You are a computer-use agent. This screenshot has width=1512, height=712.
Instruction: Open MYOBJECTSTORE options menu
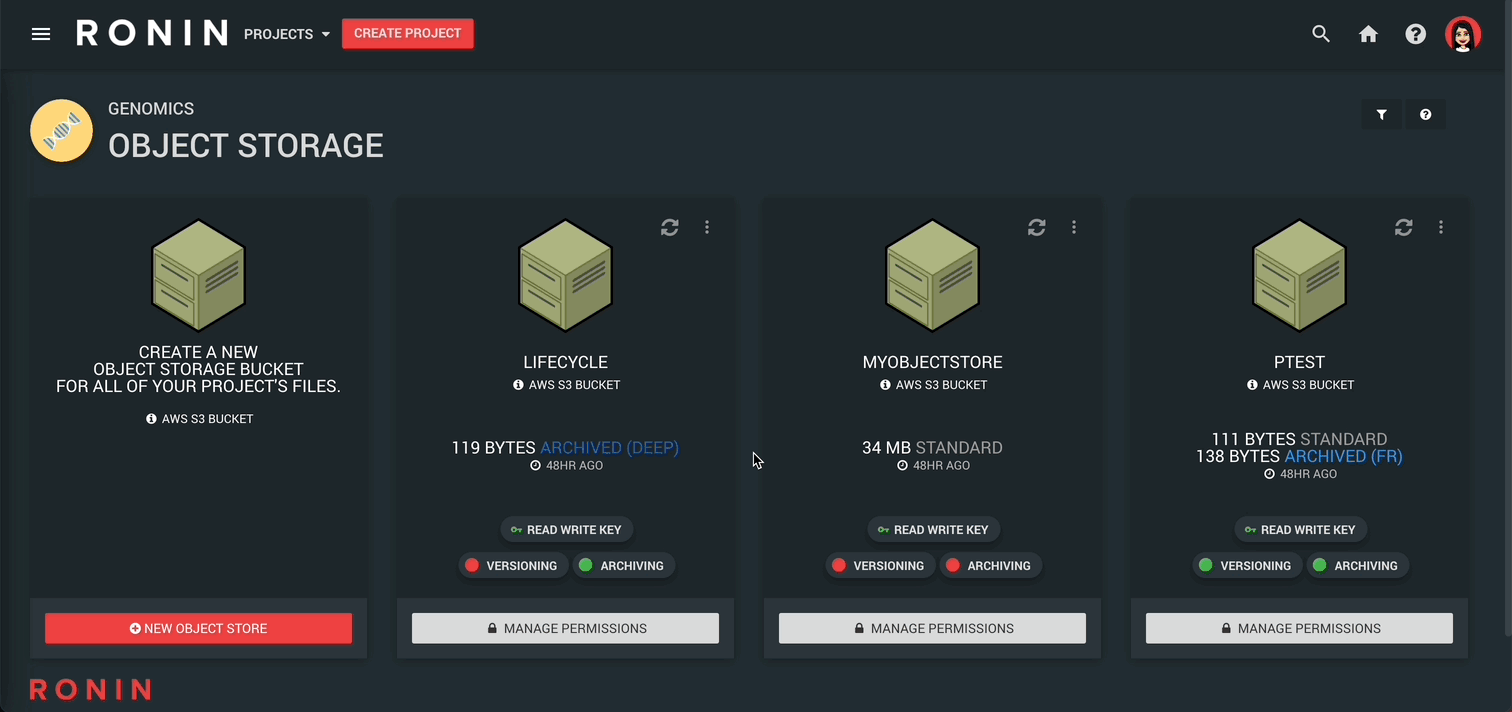click(1074, 227)
